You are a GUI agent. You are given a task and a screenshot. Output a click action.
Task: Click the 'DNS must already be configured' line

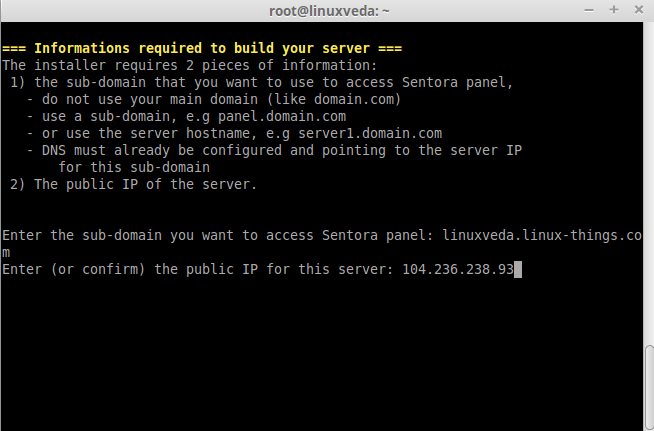click(274, 151)
